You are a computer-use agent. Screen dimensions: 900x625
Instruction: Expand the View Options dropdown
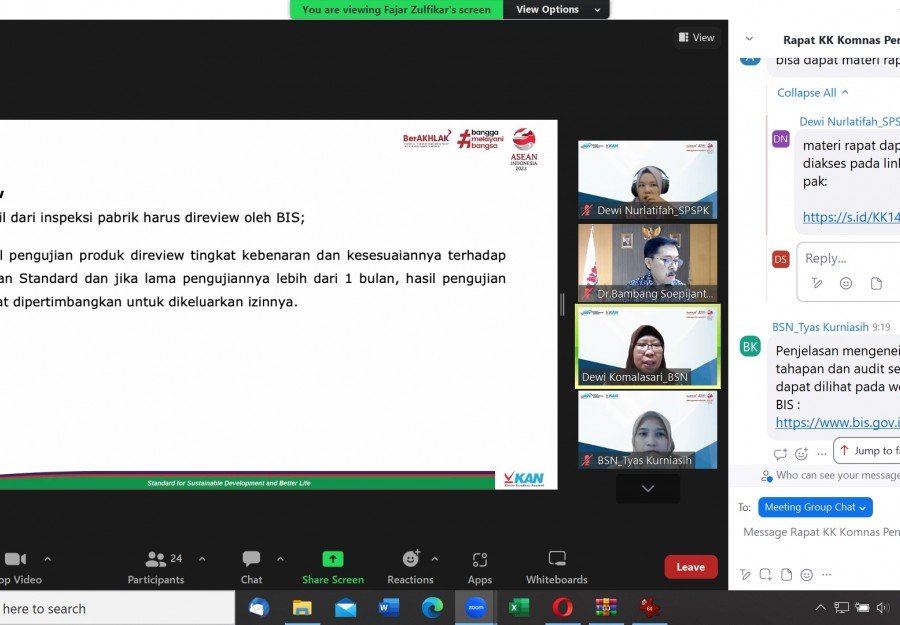(x=558, y=10)
